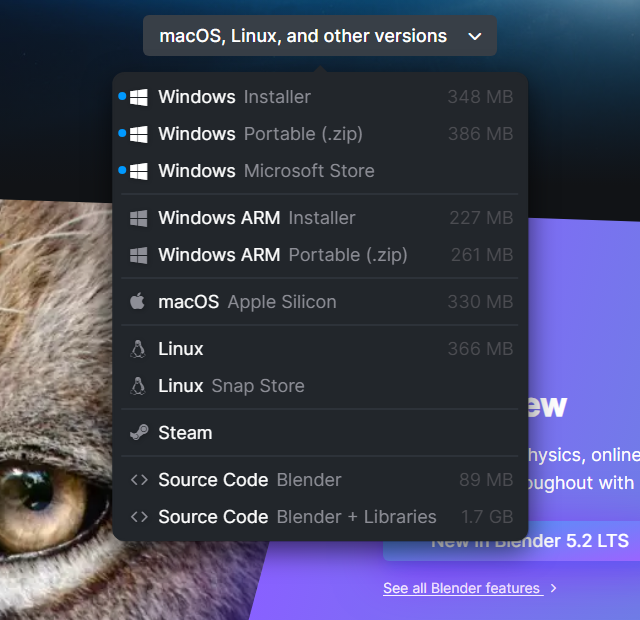Click the 227 MB size label
640x620 pixels.
481,218
